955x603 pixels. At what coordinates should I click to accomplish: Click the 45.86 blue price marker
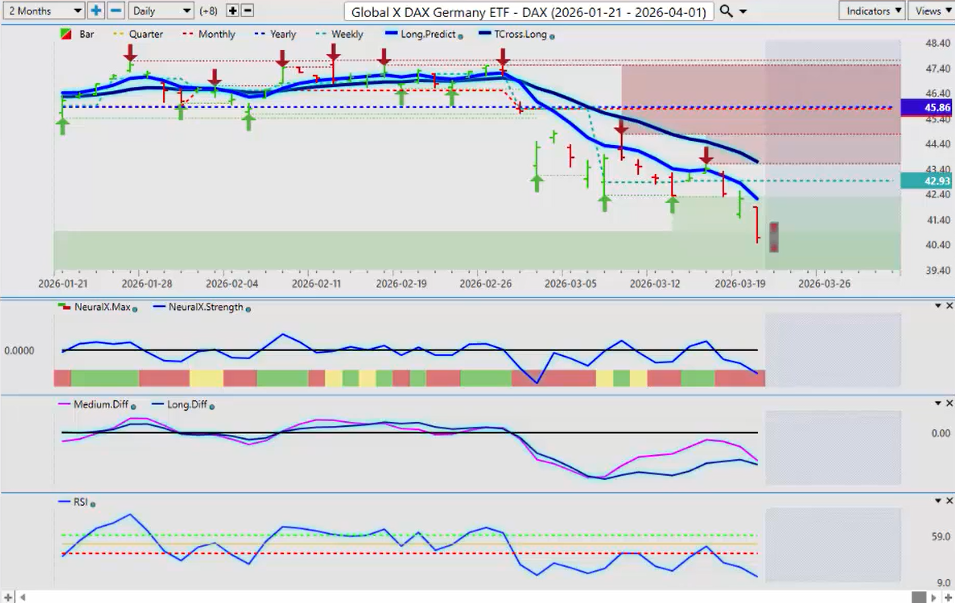926,107
